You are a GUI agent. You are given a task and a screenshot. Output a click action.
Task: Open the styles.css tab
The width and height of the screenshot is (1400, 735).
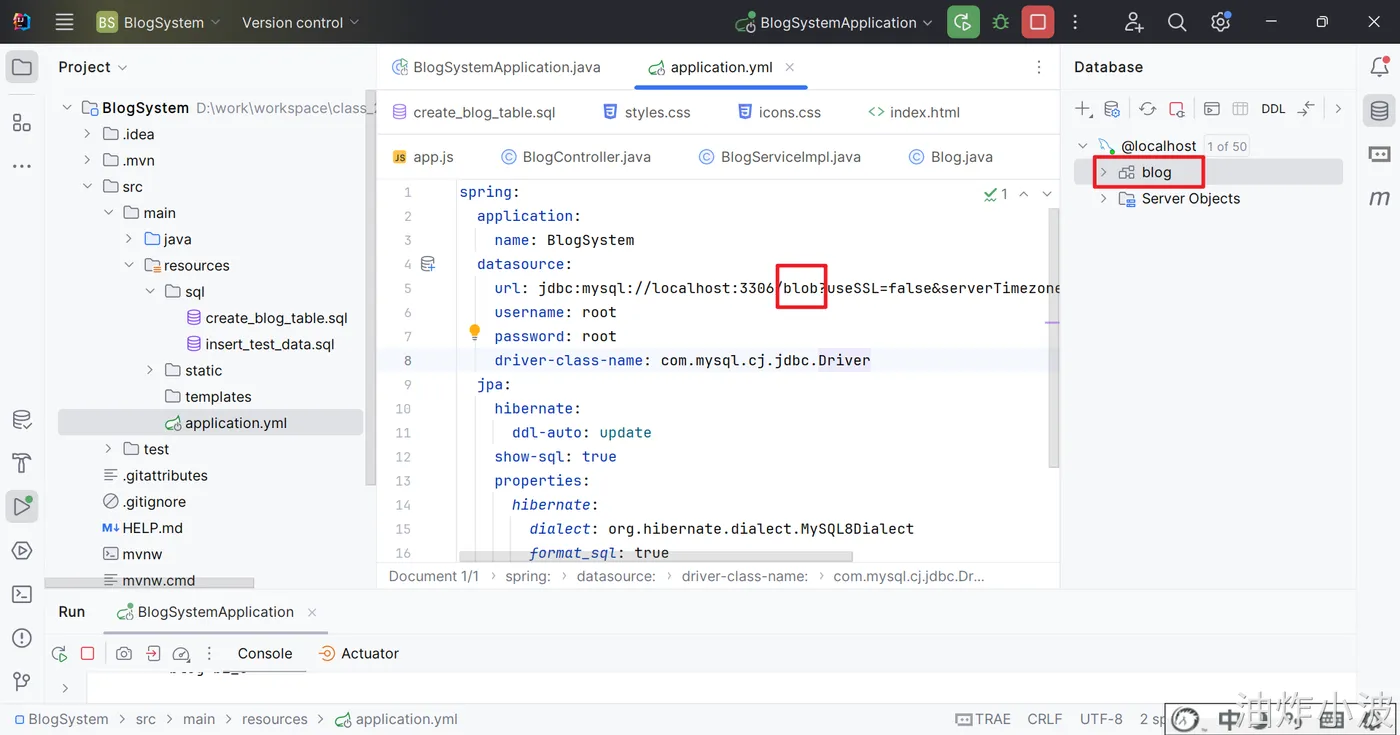click(646, 112)
